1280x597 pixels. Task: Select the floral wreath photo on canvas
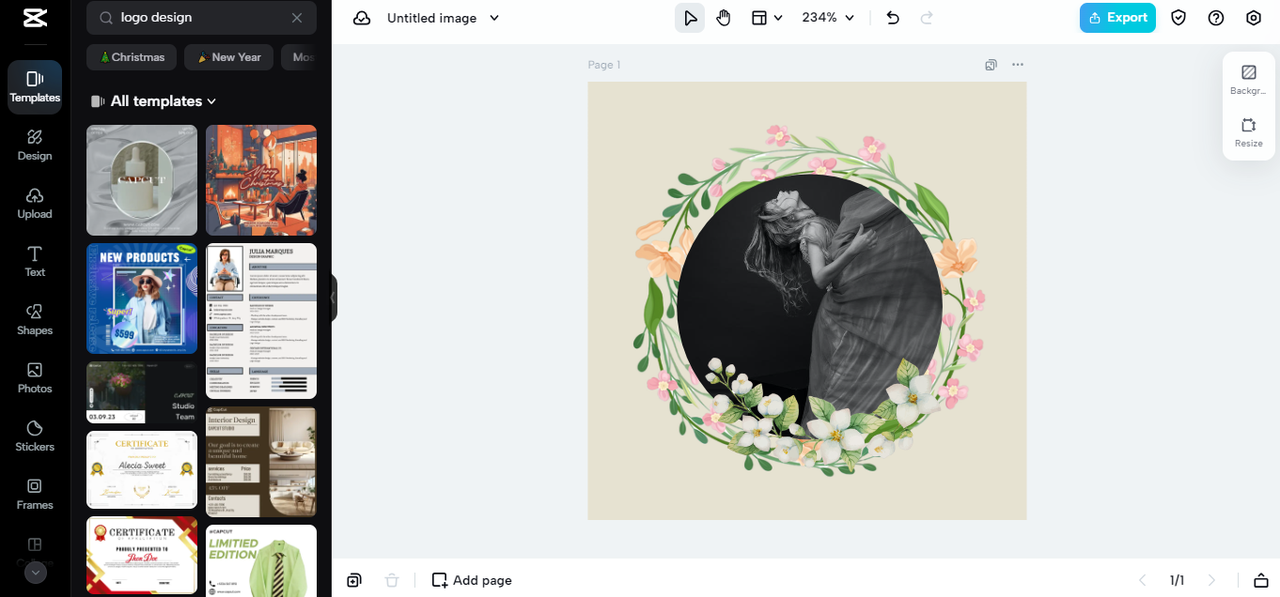click(x=809, y=300)
